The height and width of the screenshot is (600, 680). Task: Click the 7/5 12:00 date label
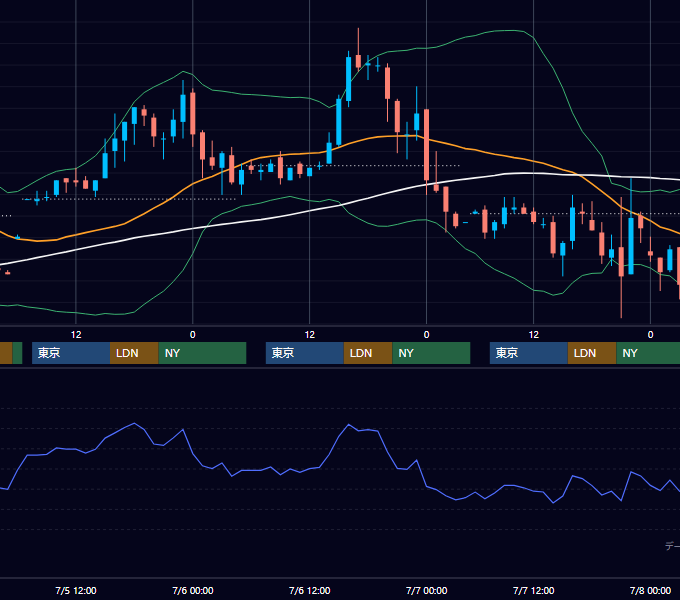76,590
